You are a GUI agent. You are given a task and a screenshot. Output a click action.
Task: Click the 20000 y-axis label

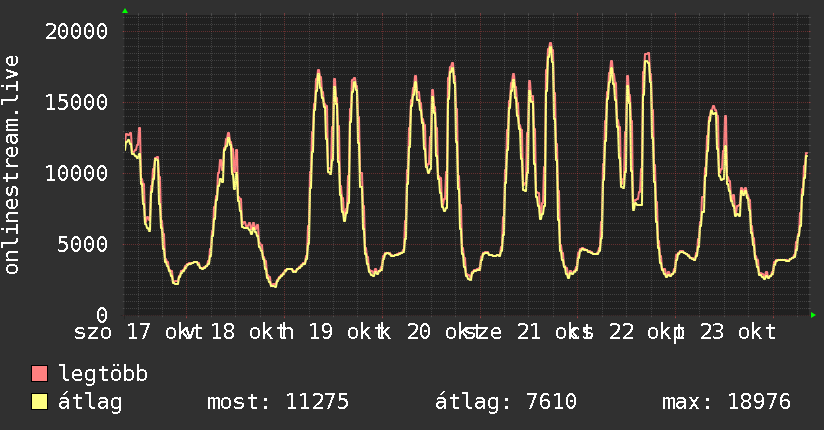pyautogui.click(x=77, y=32)
